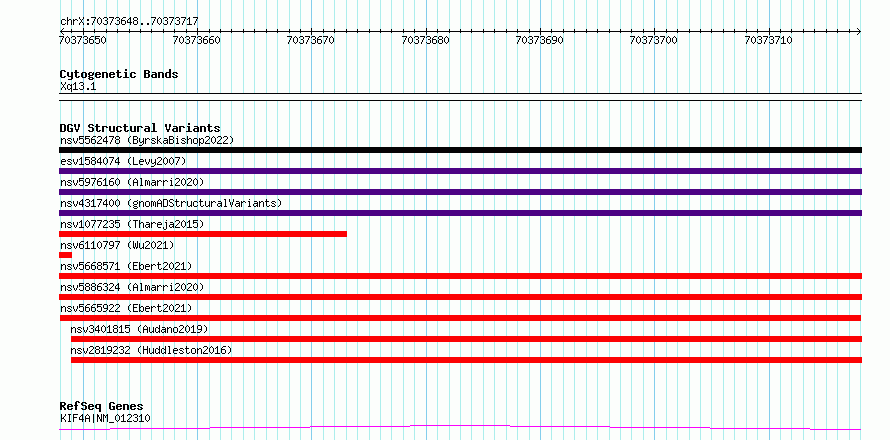
Task: Open variant label esv1584074 (Levy2007)
Action: (123, 161)
